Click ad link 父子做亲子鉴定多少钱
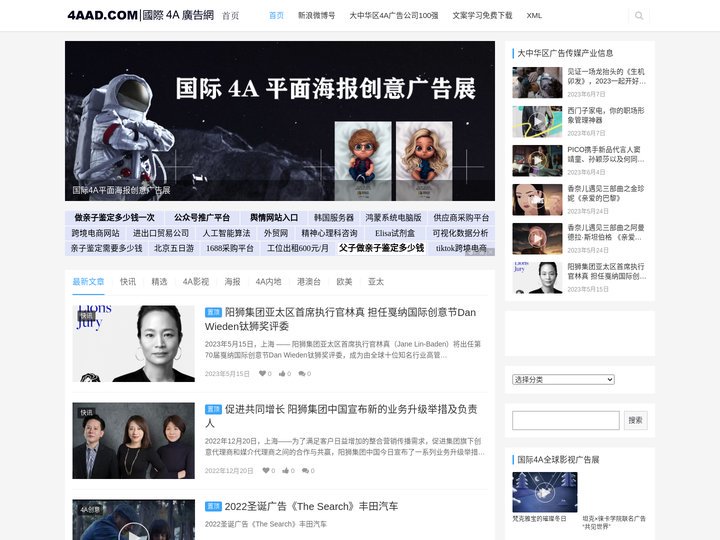720x540 pixels. click(x=381, y=248)
